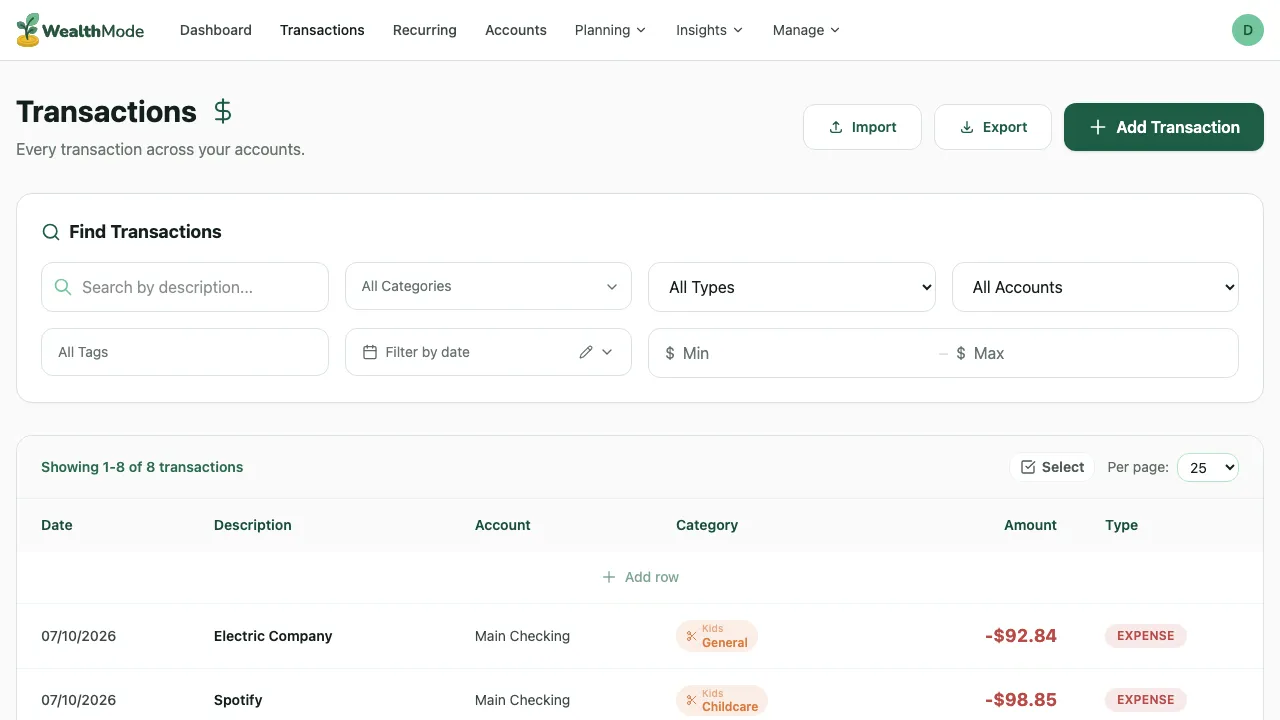Image resolution: width=1280 pixels, height=720 pixels.
Task: Click EXPENSE badge in Spotify row
Action: [1146, 700]
